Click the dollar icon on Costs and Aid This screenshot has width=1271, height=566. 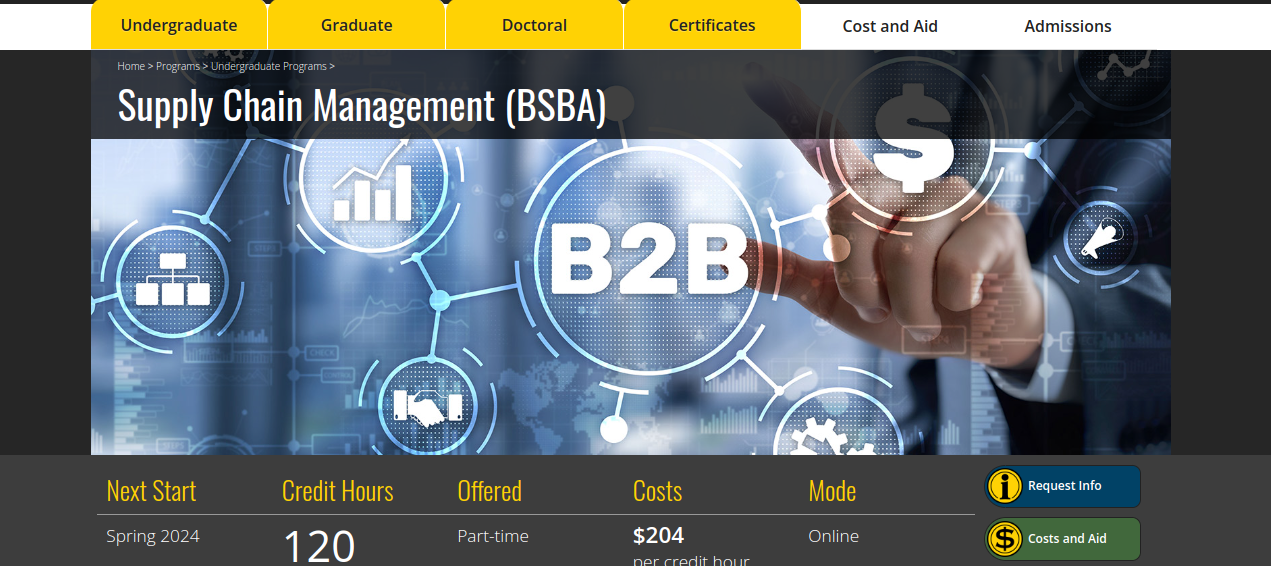point(1005,539)
